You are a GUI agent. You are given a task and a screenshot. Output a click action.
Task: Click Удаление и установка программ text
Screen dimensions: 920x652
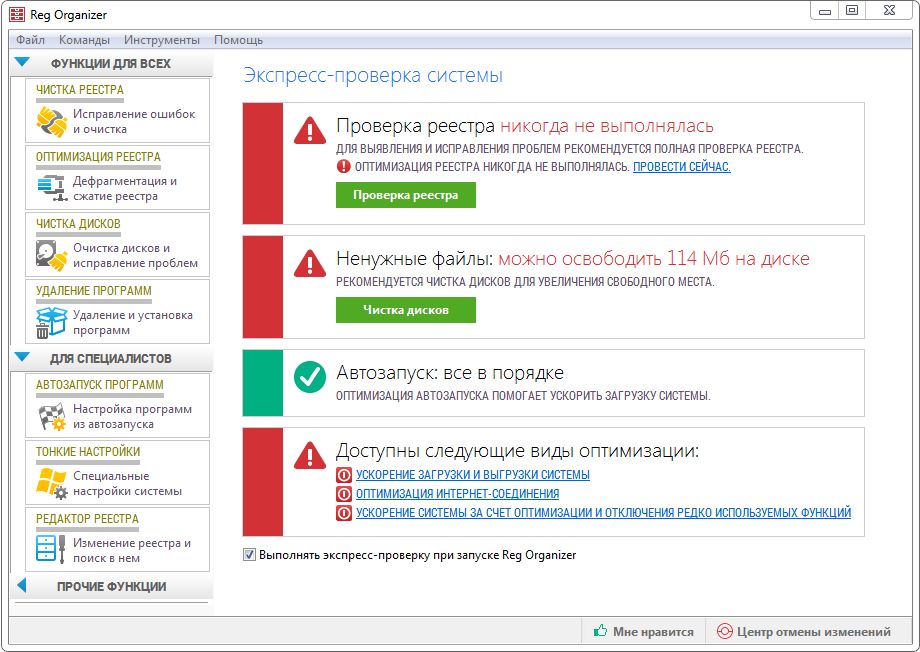point(133,322)
